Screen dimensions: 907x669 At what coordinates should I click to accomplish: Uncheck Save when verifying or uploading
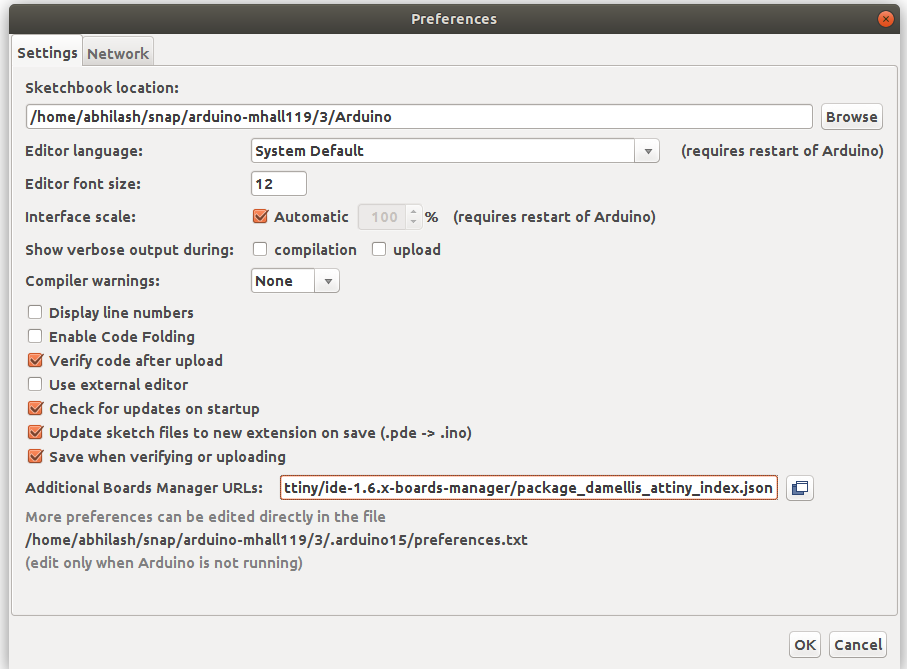pos(35,456)
